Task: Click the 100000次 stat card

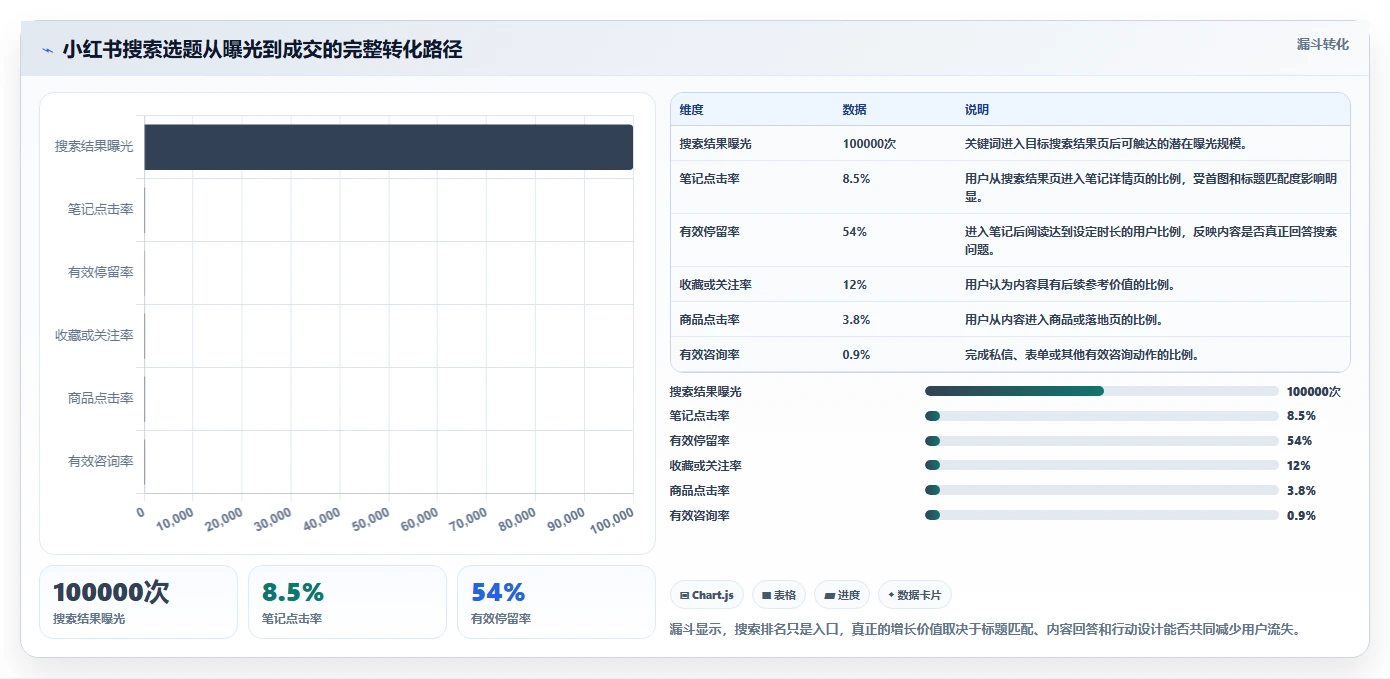Action: click(138, 602)
